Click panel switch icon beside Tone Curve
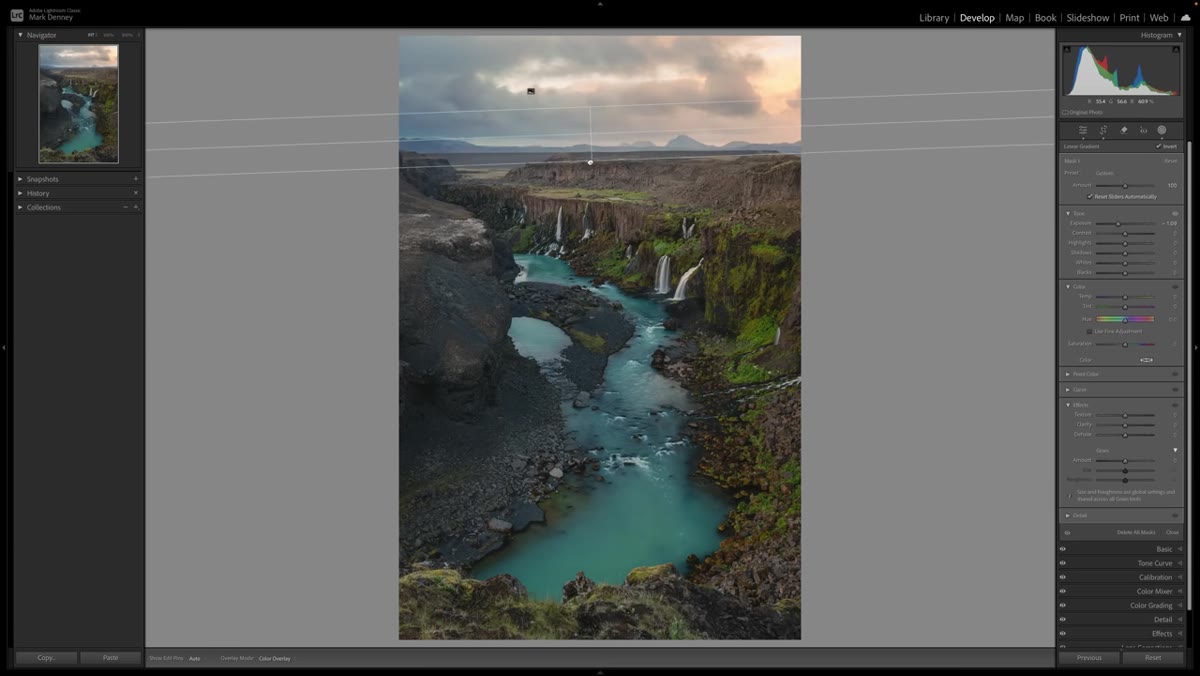 (x=1180, y=563)
